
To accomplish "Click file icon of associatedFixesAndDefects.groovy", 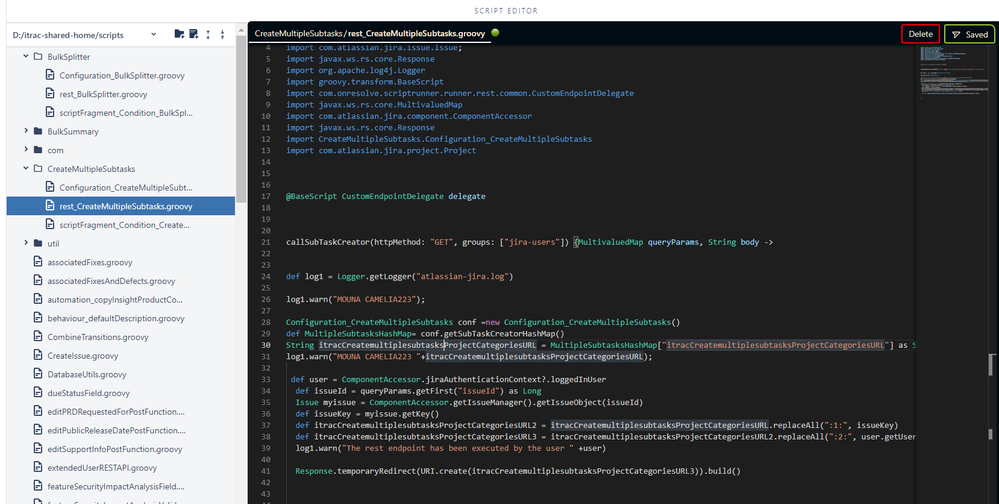I will [38, 280].
